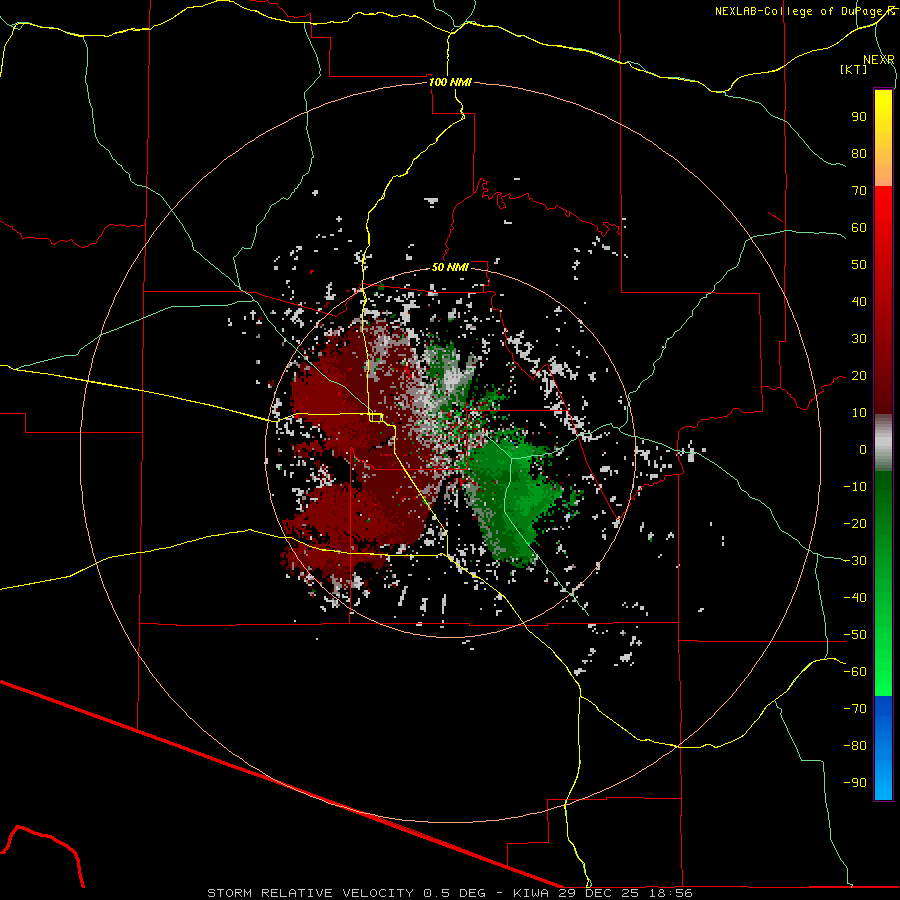Click the positive 50 knot scale label
Screen dimensions: 900x900
[x=859, y=265]
